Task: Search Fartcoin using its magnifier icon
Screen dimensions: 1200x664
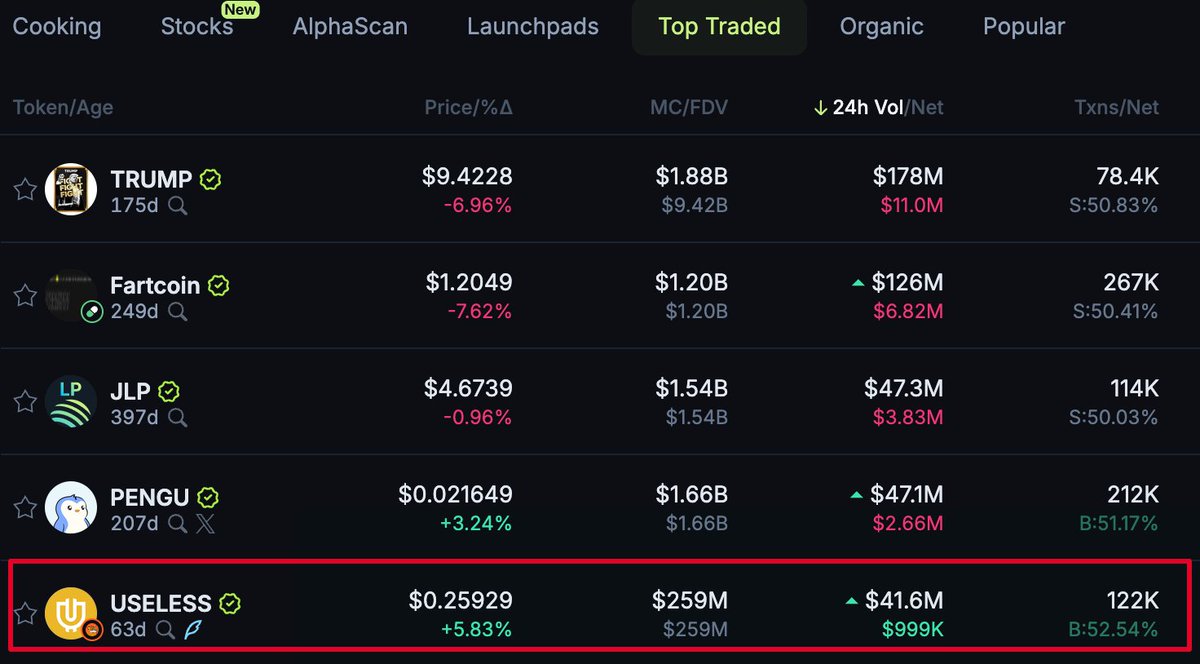Action: coord(177,312)
